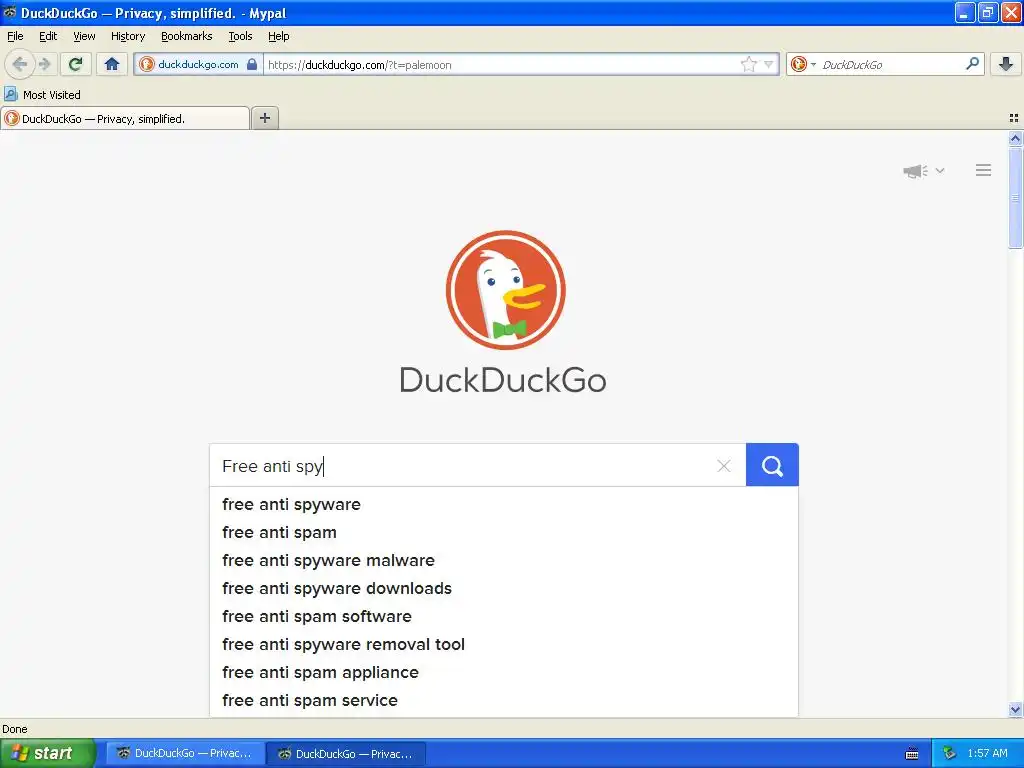Minimize the Mypal window

(x=965, y=12)
